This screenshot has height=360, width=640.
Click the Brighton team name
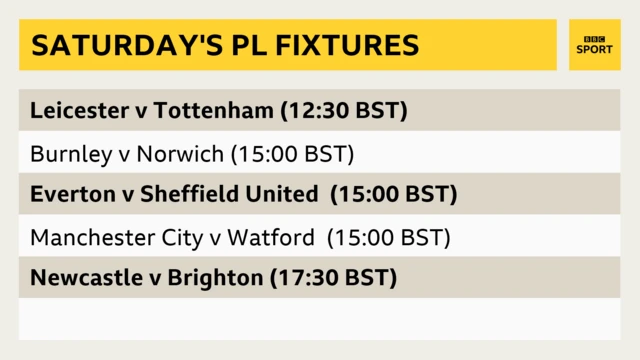215,278
